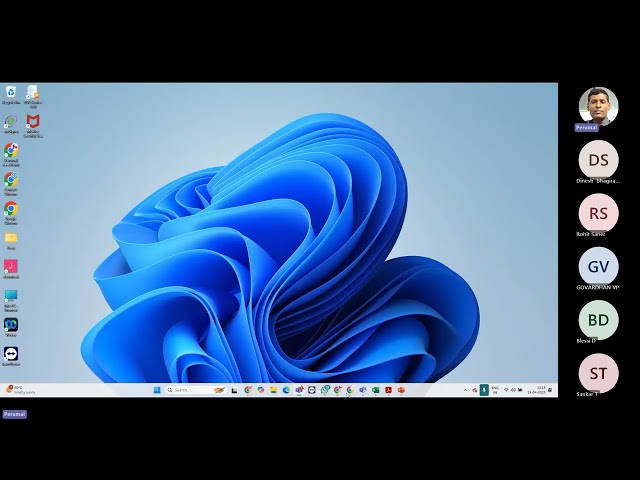Open the TeamViewer desktop shortcut
The height and width of the screenshot is (480, 640).
click(x=11, y=356)
